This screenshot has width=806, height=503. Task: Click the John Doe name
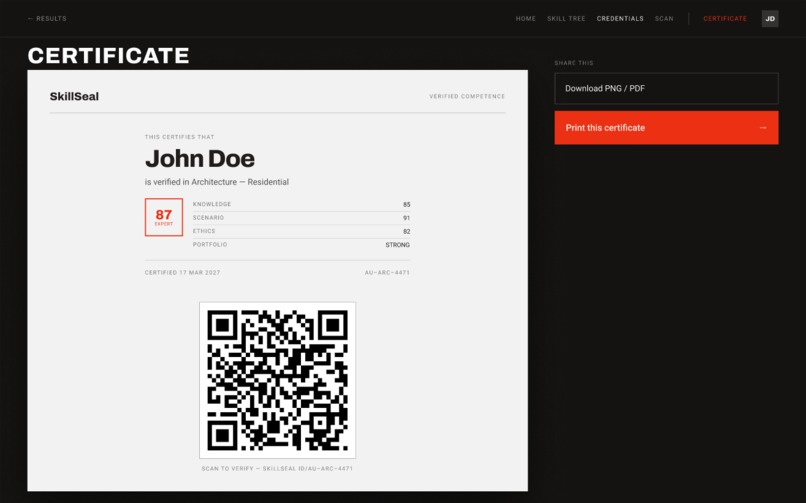coord(200,158)
